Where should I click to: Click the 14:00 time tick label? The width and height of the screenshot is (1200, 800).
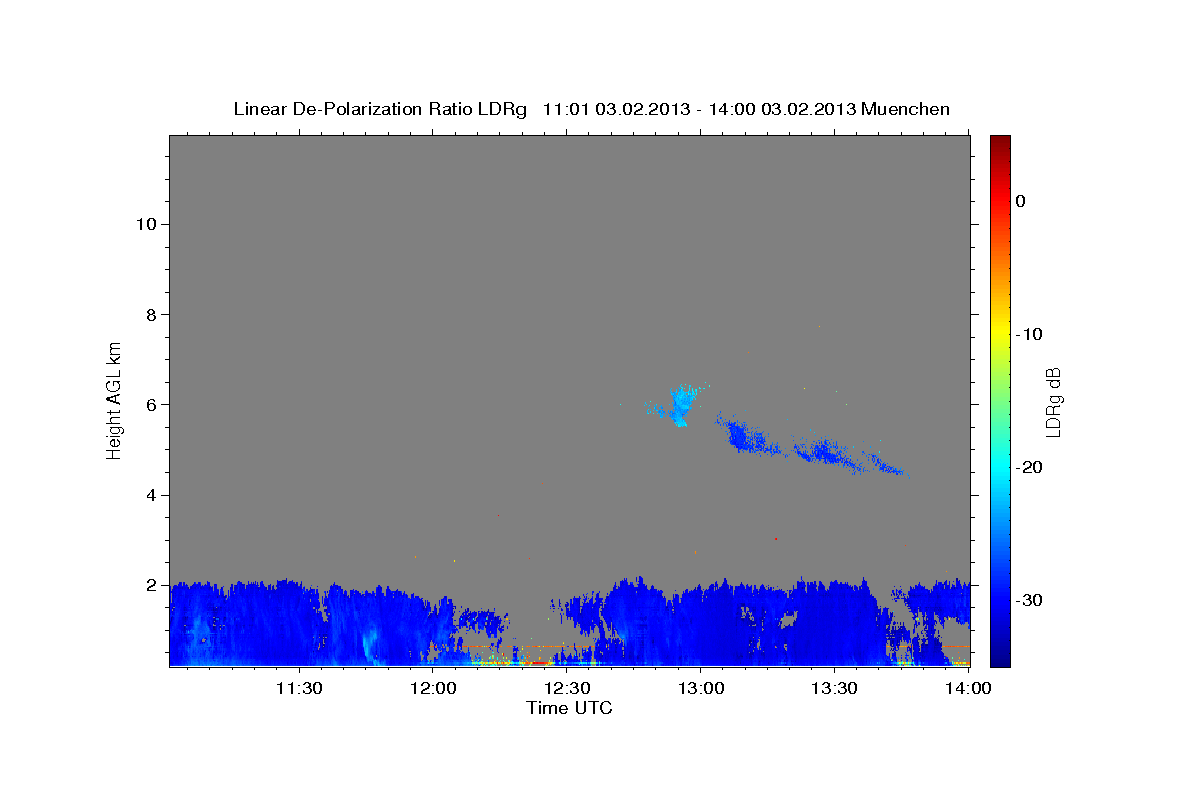[x=968, y=688]
